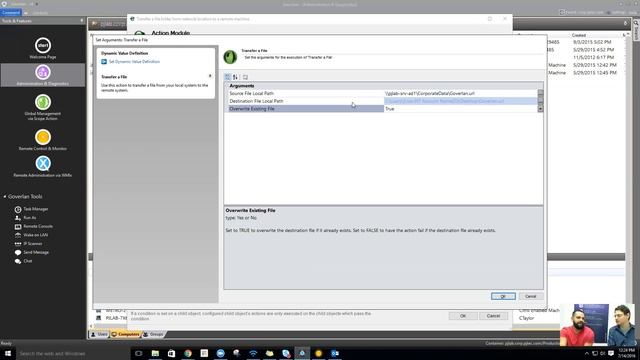The width and height of the screenshot is (640, 360).
Task: Click the taskbar search box
Action: 73,353
